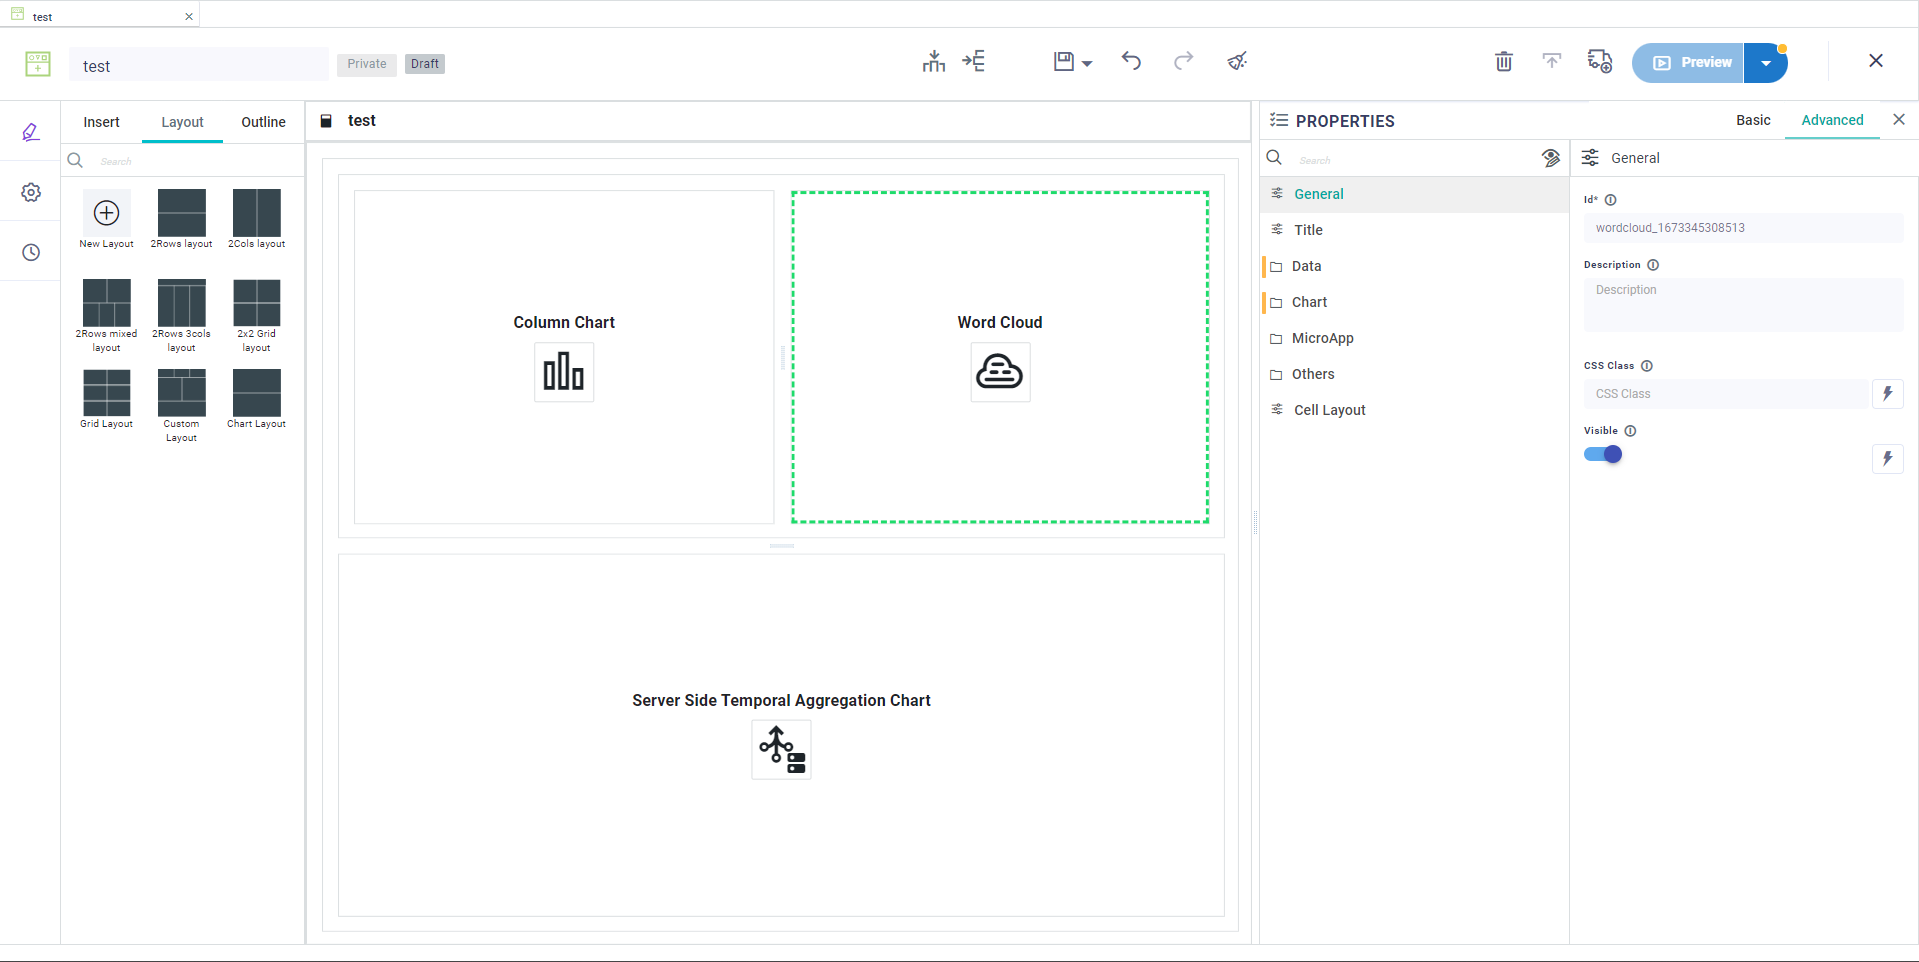
Task: Select the 2Cols layout thumbnail
Action: (x=256, y=213)
